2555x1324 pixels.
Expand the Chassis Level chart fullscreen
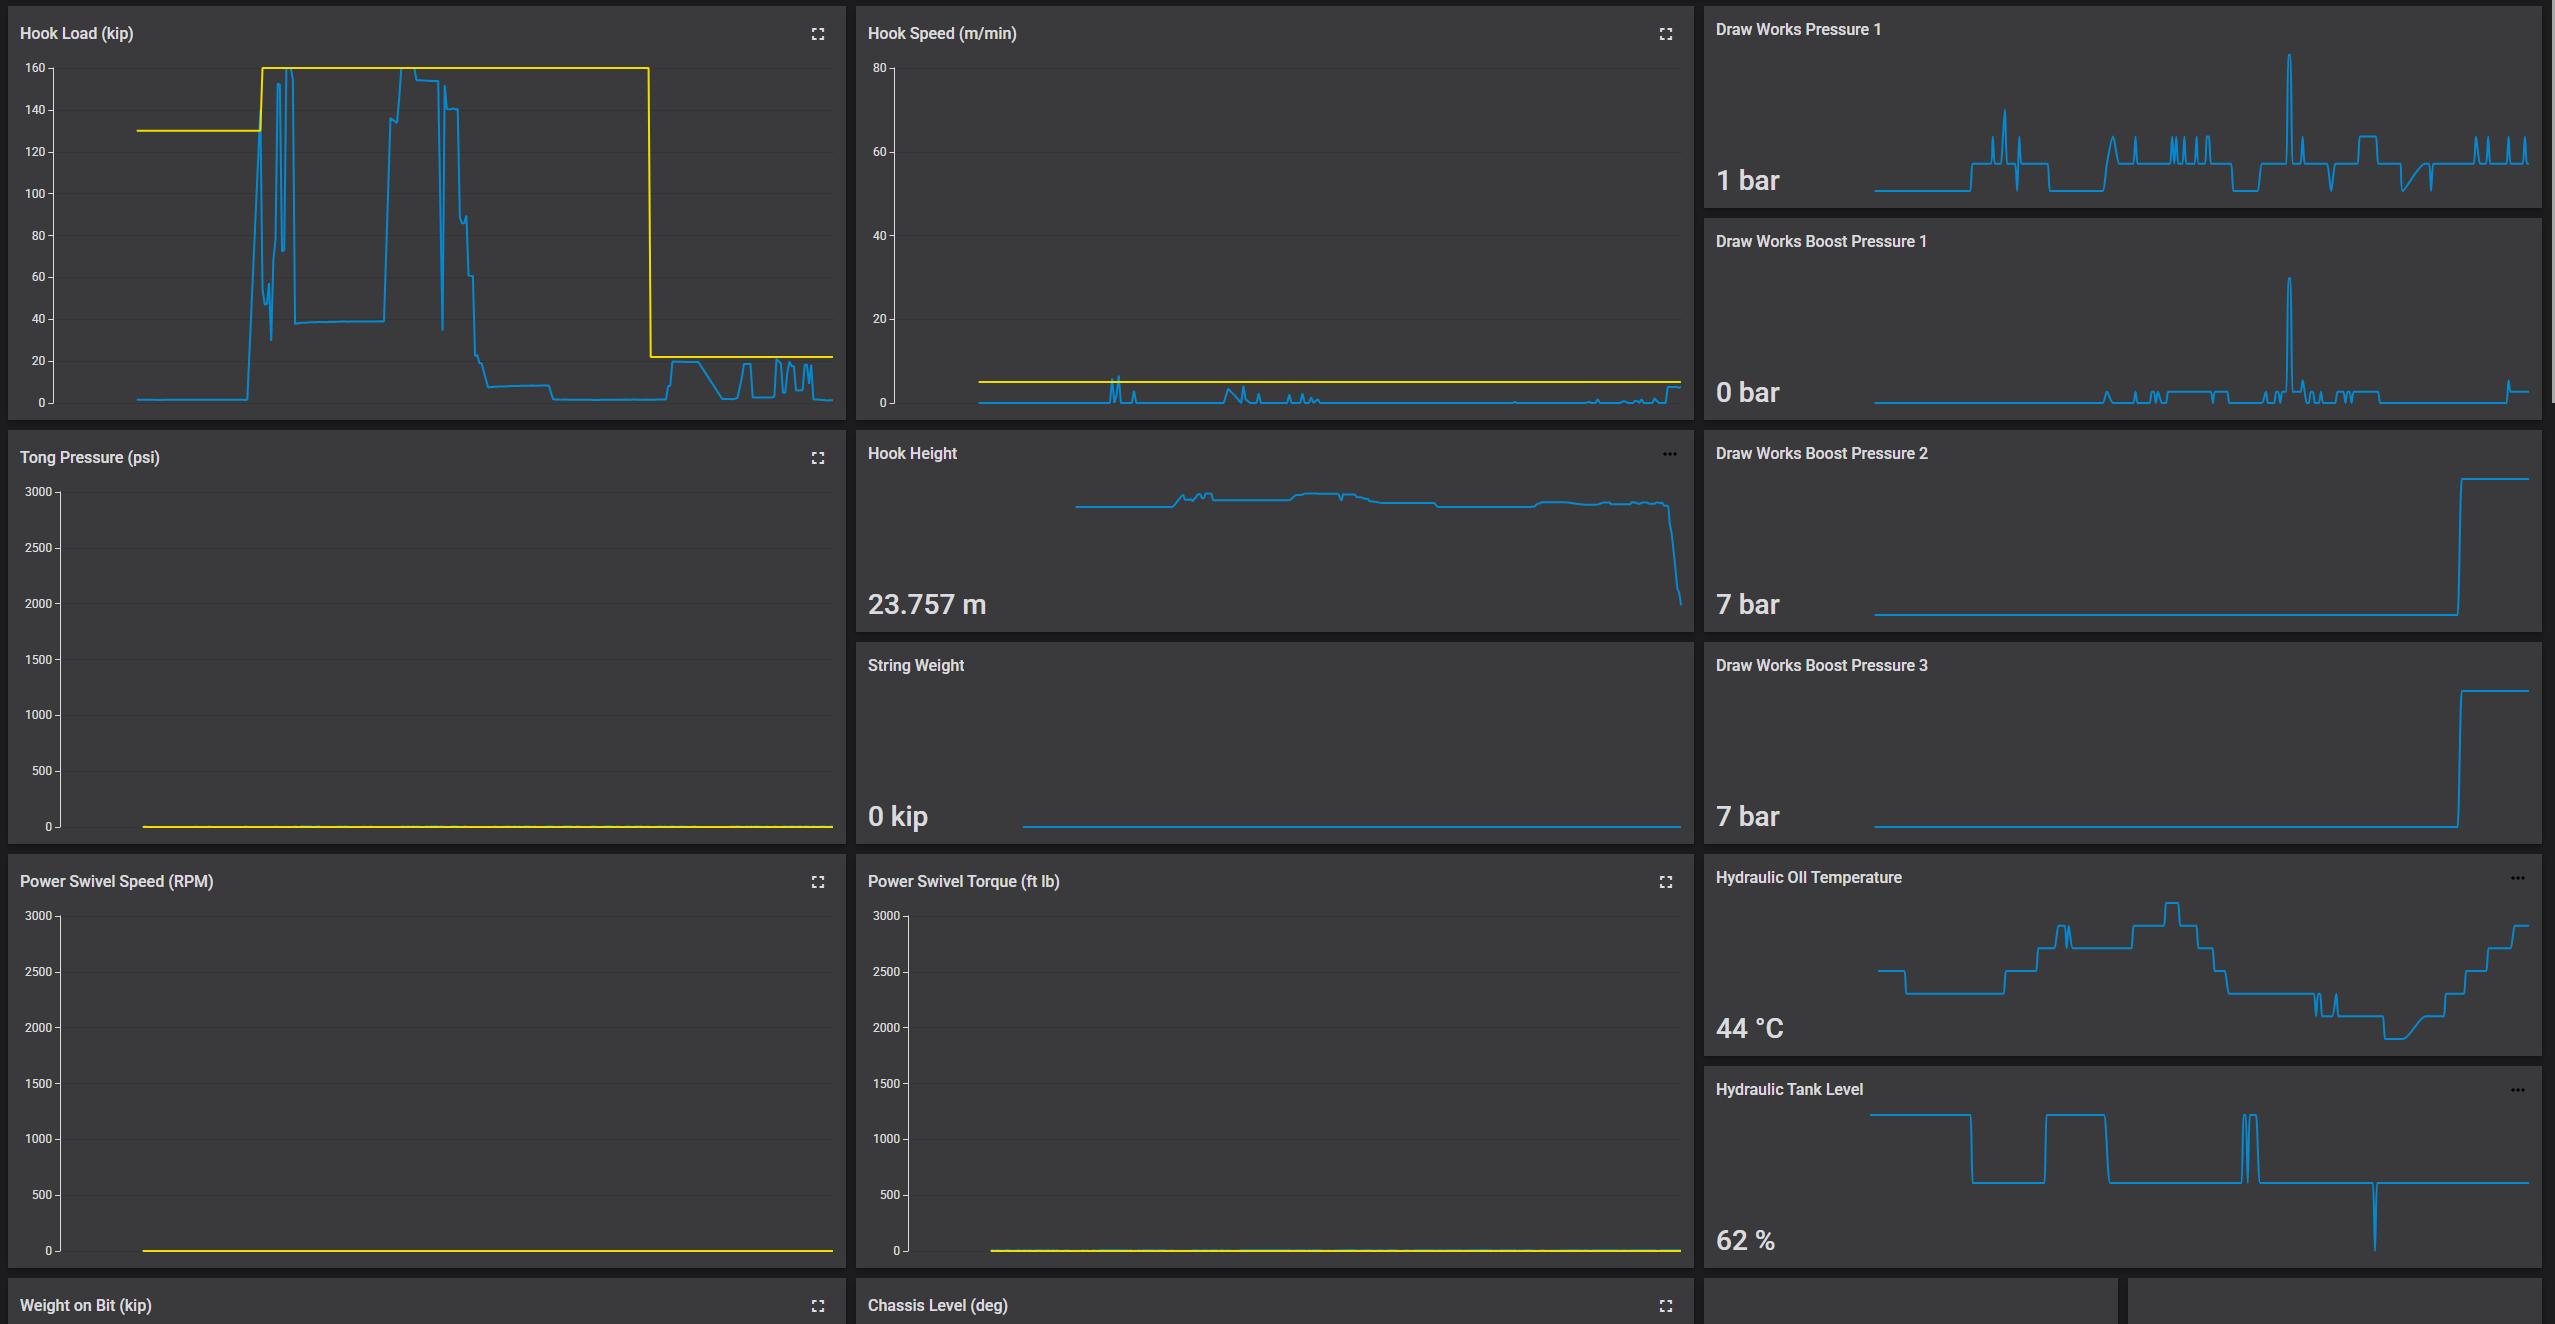(x=1666, y=1306)
